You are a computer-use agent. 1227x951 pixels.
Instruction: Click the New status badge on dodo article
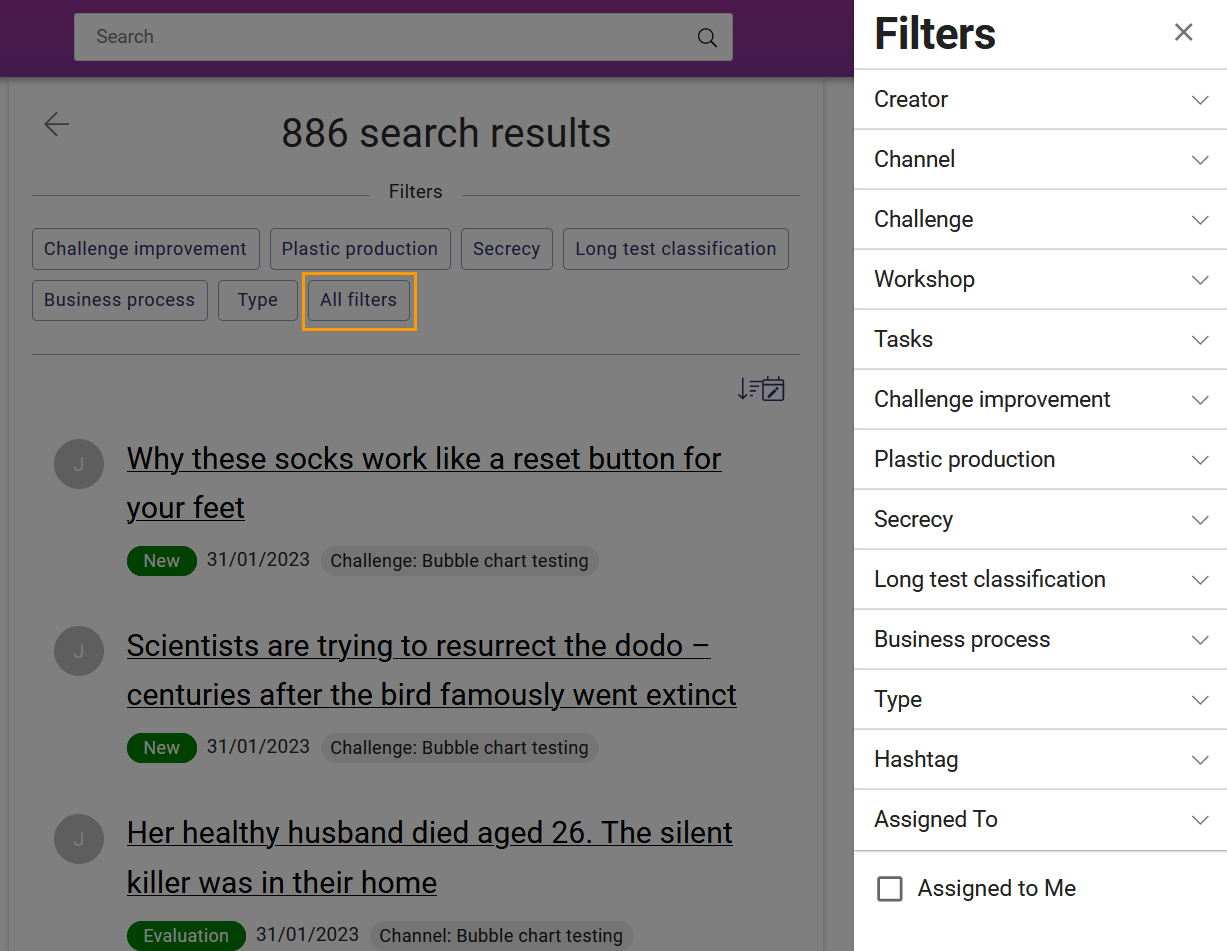161,748
